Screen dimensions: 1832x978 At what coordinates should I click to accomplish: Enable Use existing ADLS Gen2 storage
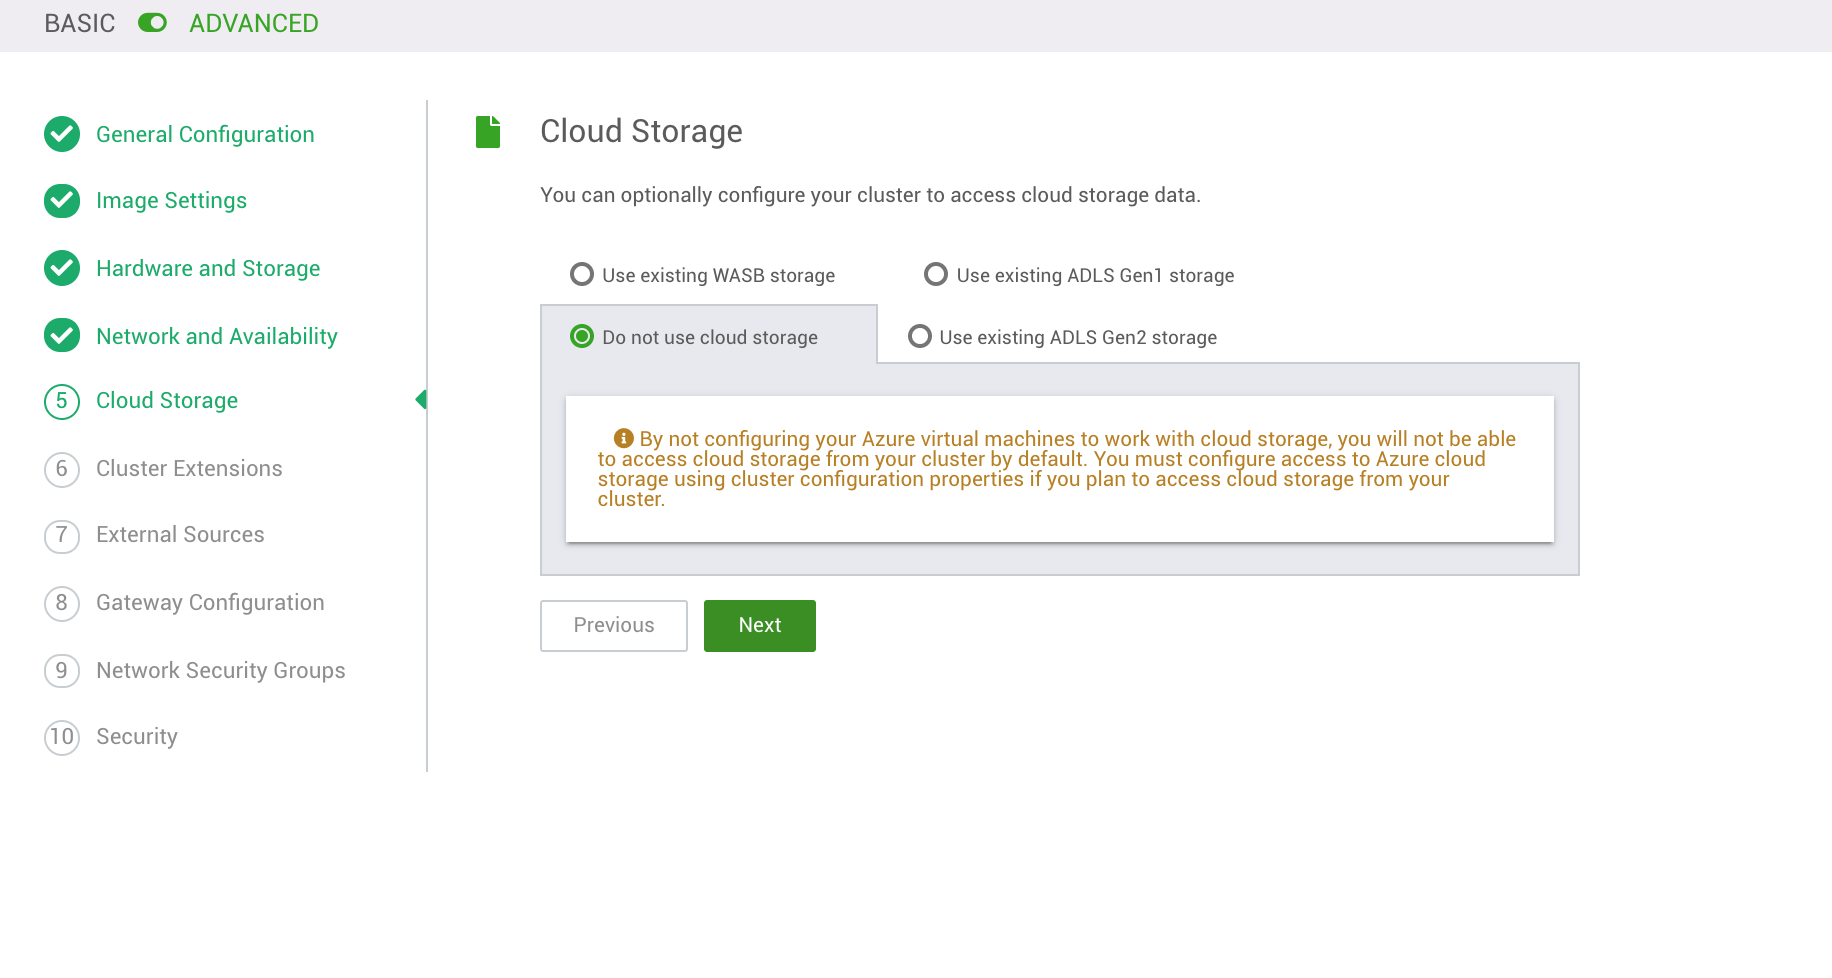coord(919,336)
